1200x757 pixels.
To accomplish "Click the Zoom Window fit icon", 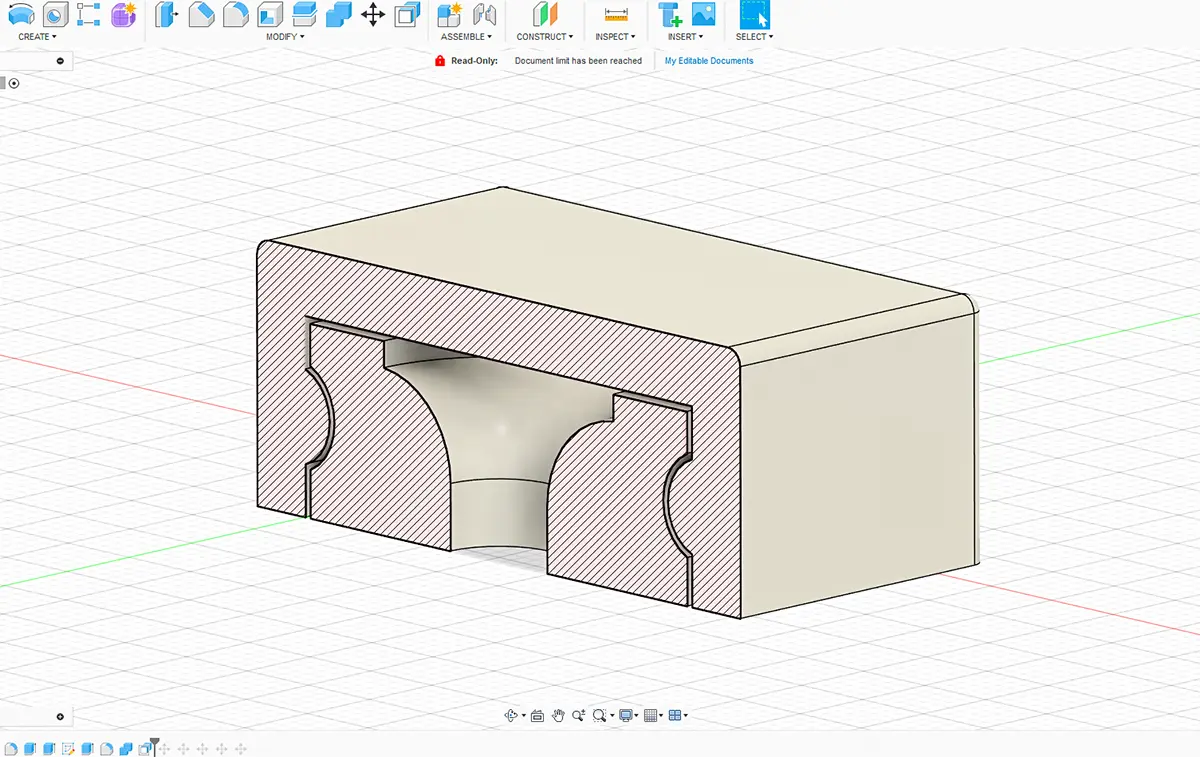I will point(600,715).
